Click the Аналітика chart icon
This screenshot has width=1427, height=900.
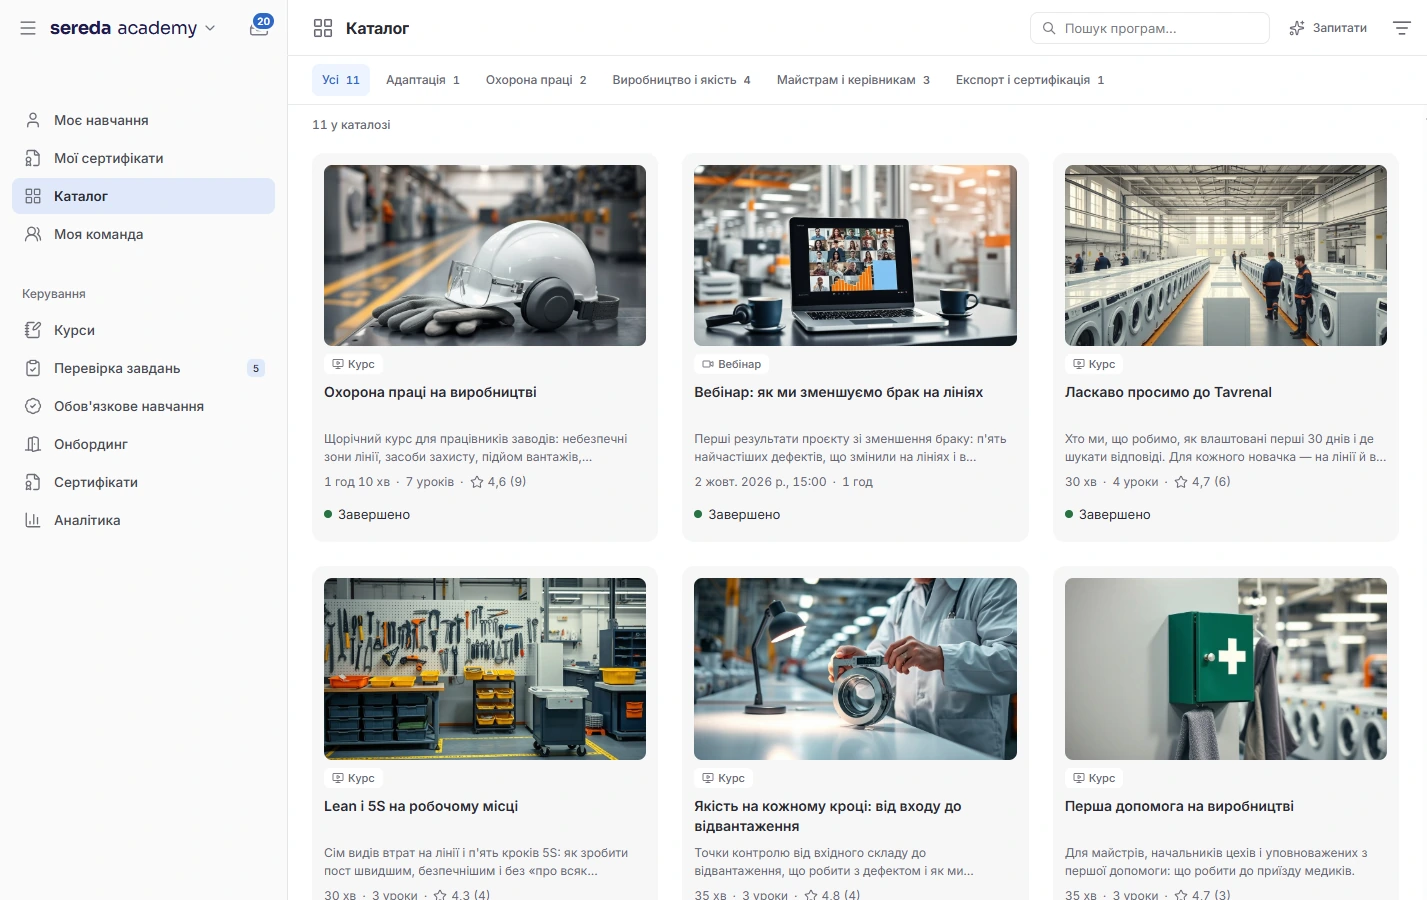point(33,520)
